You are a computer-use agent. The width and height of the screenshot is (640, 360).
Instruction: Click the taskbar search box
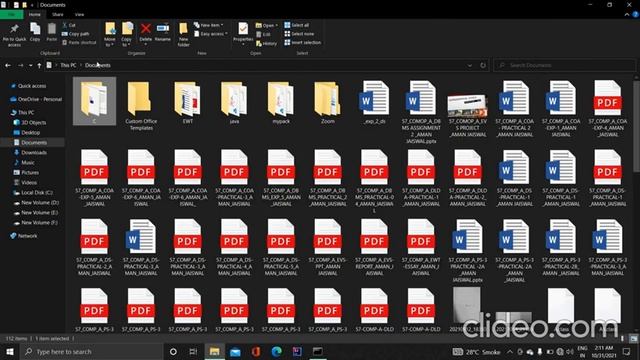[91, 351]
